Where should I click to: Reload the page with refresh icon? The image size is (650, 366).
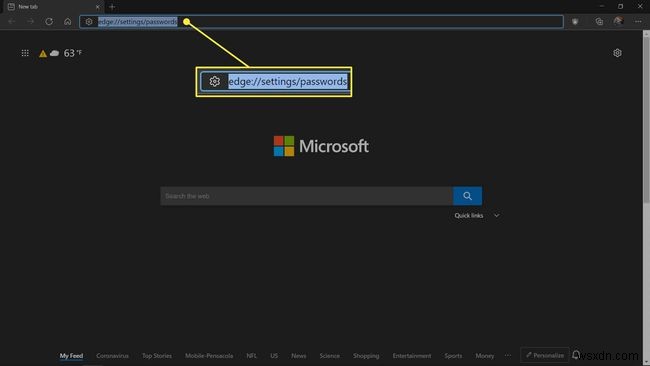(x=49, y=21)
